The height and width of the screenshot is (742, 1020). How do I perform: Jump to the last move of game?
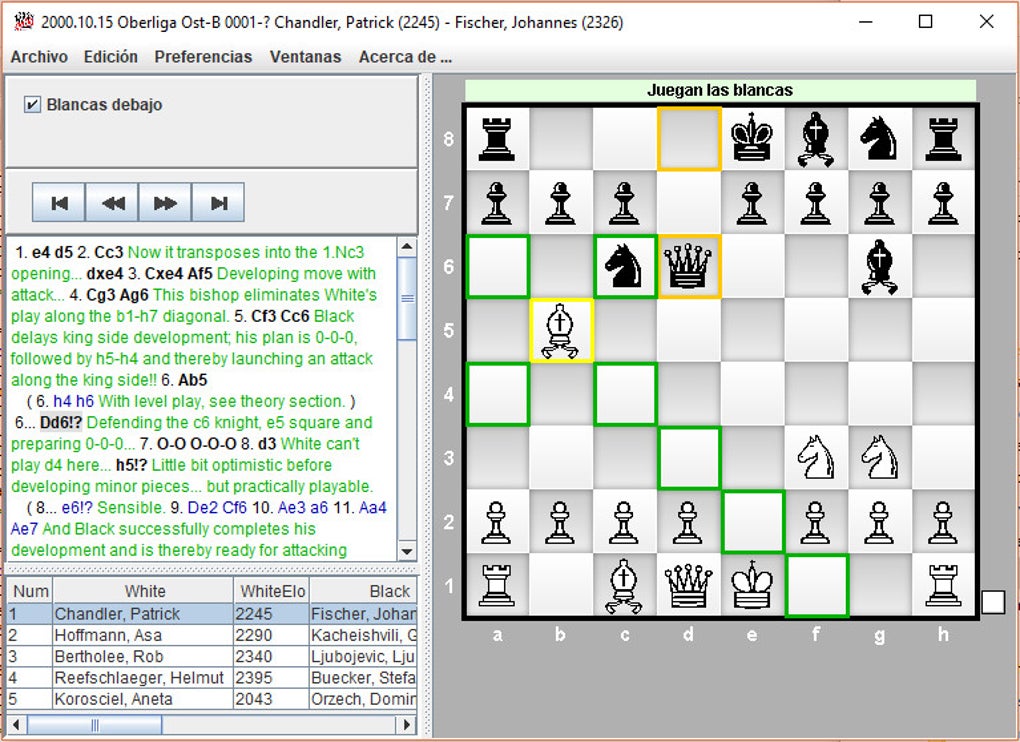point(219,203)
